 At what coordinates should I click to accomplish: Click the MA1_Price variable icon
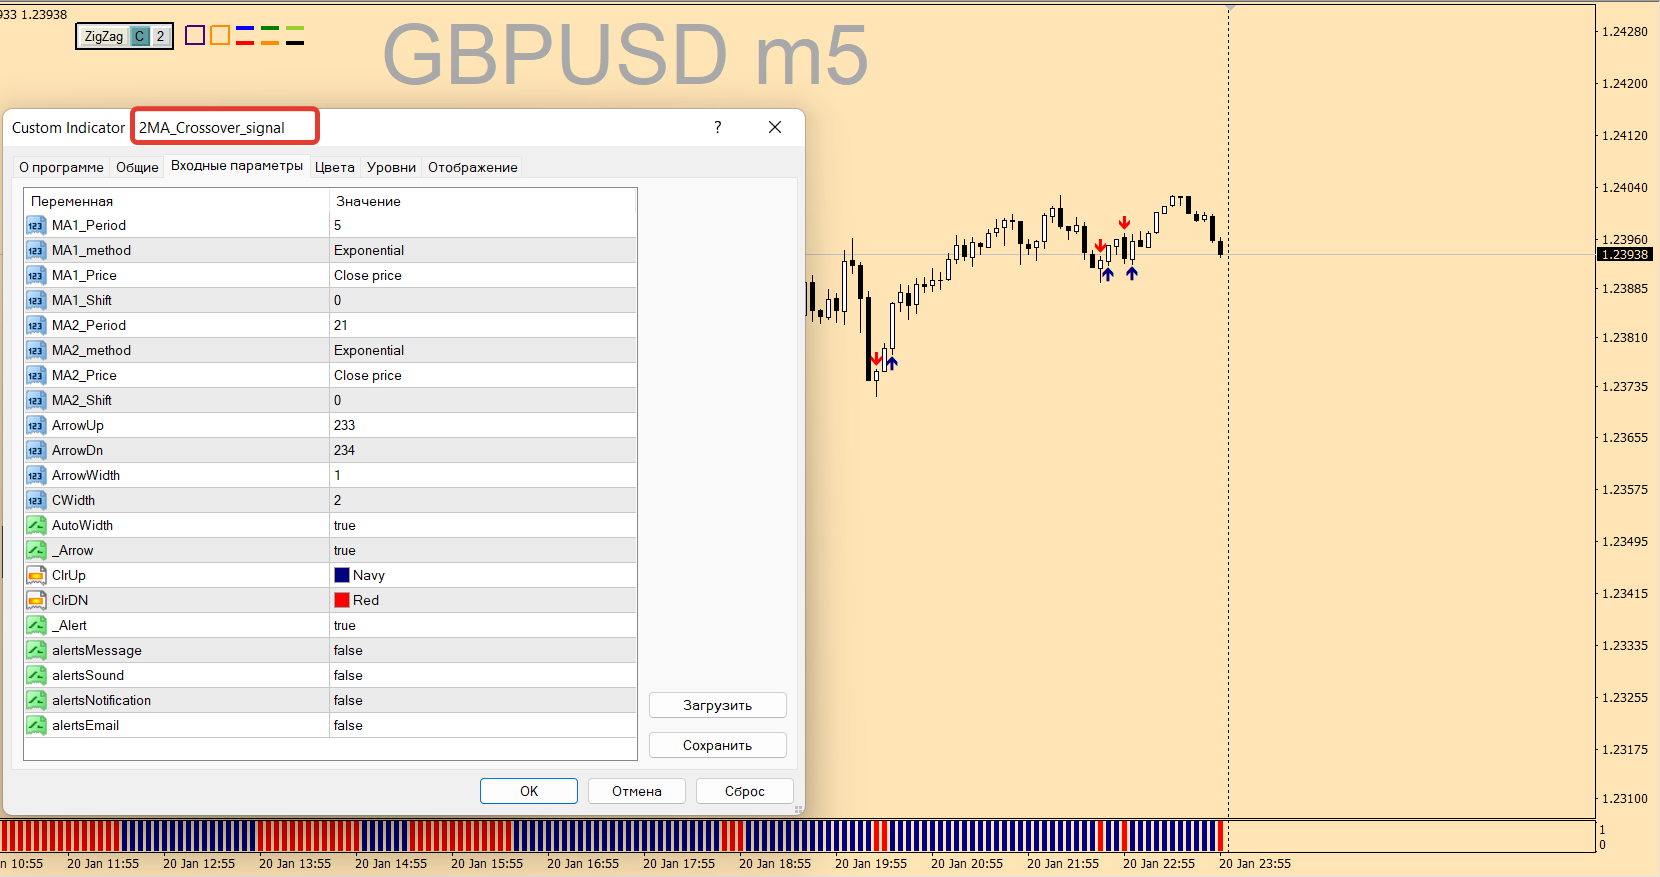point(36,275)
